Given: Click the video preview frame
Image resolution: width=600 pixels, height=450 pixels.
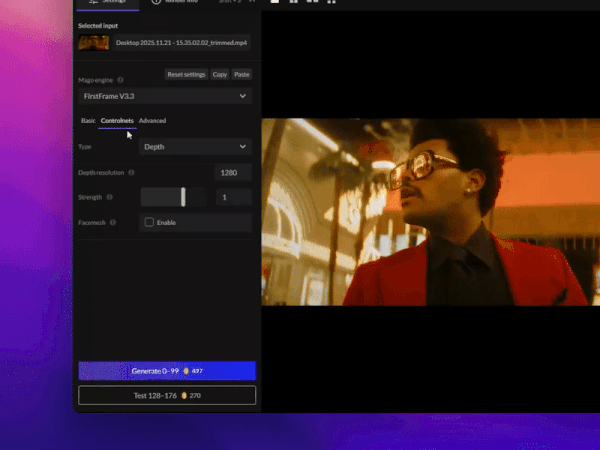Looking at the screenshot, I should click(x=430, y=212).
